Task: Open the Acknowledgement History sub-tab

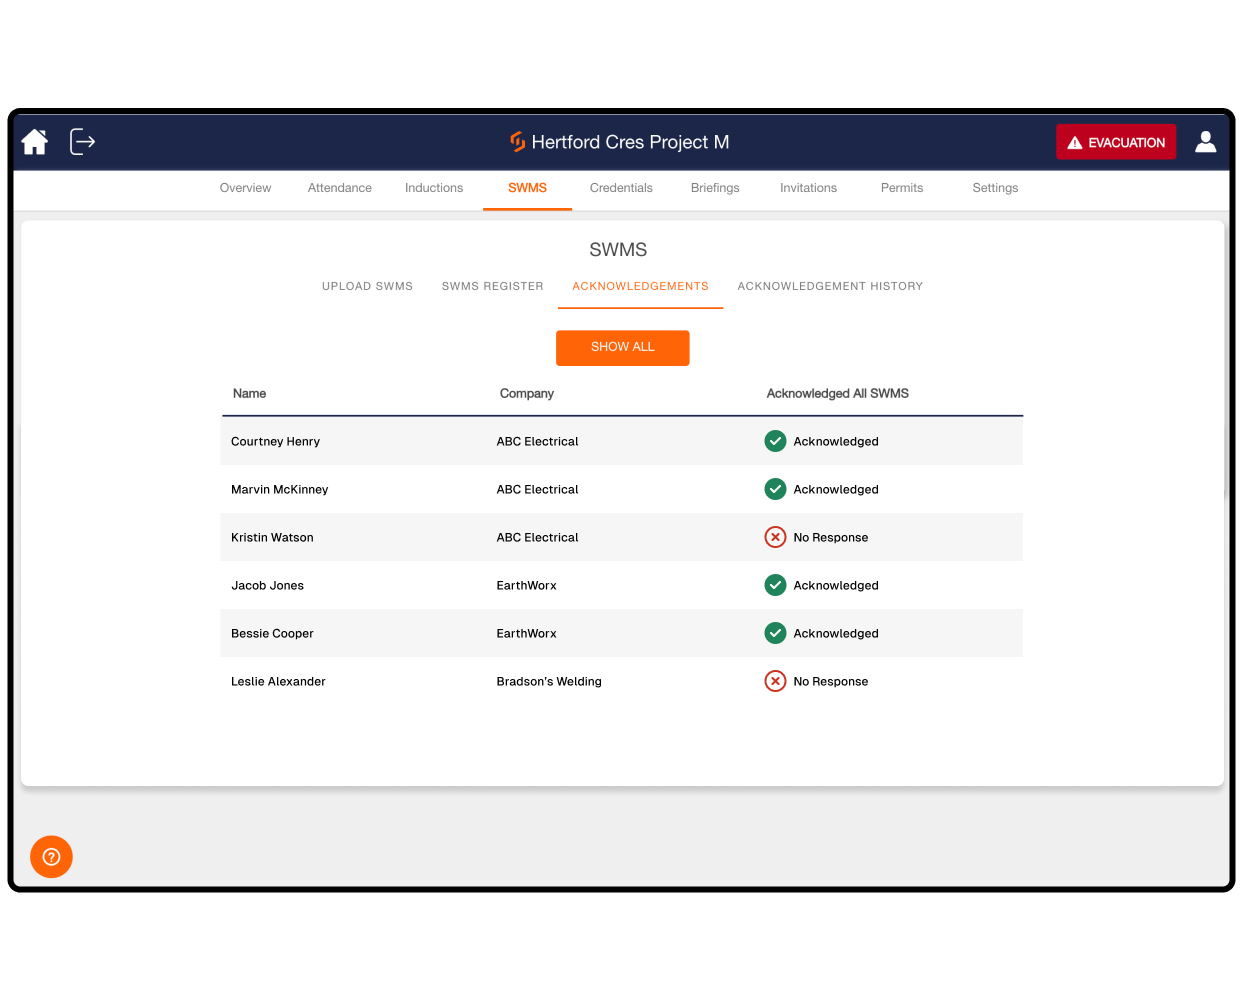Action: pos(830,286)
